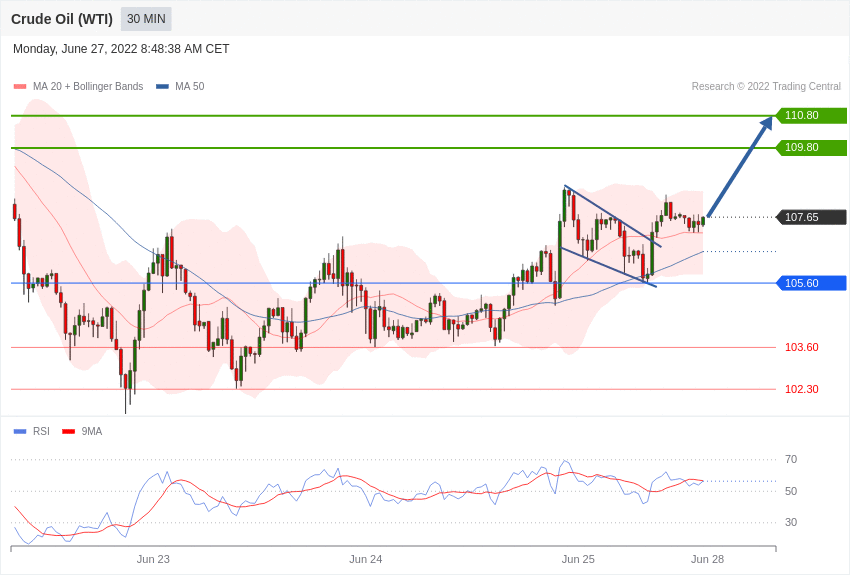Click the Crude Oil (WTI) title

coord(62,19)
